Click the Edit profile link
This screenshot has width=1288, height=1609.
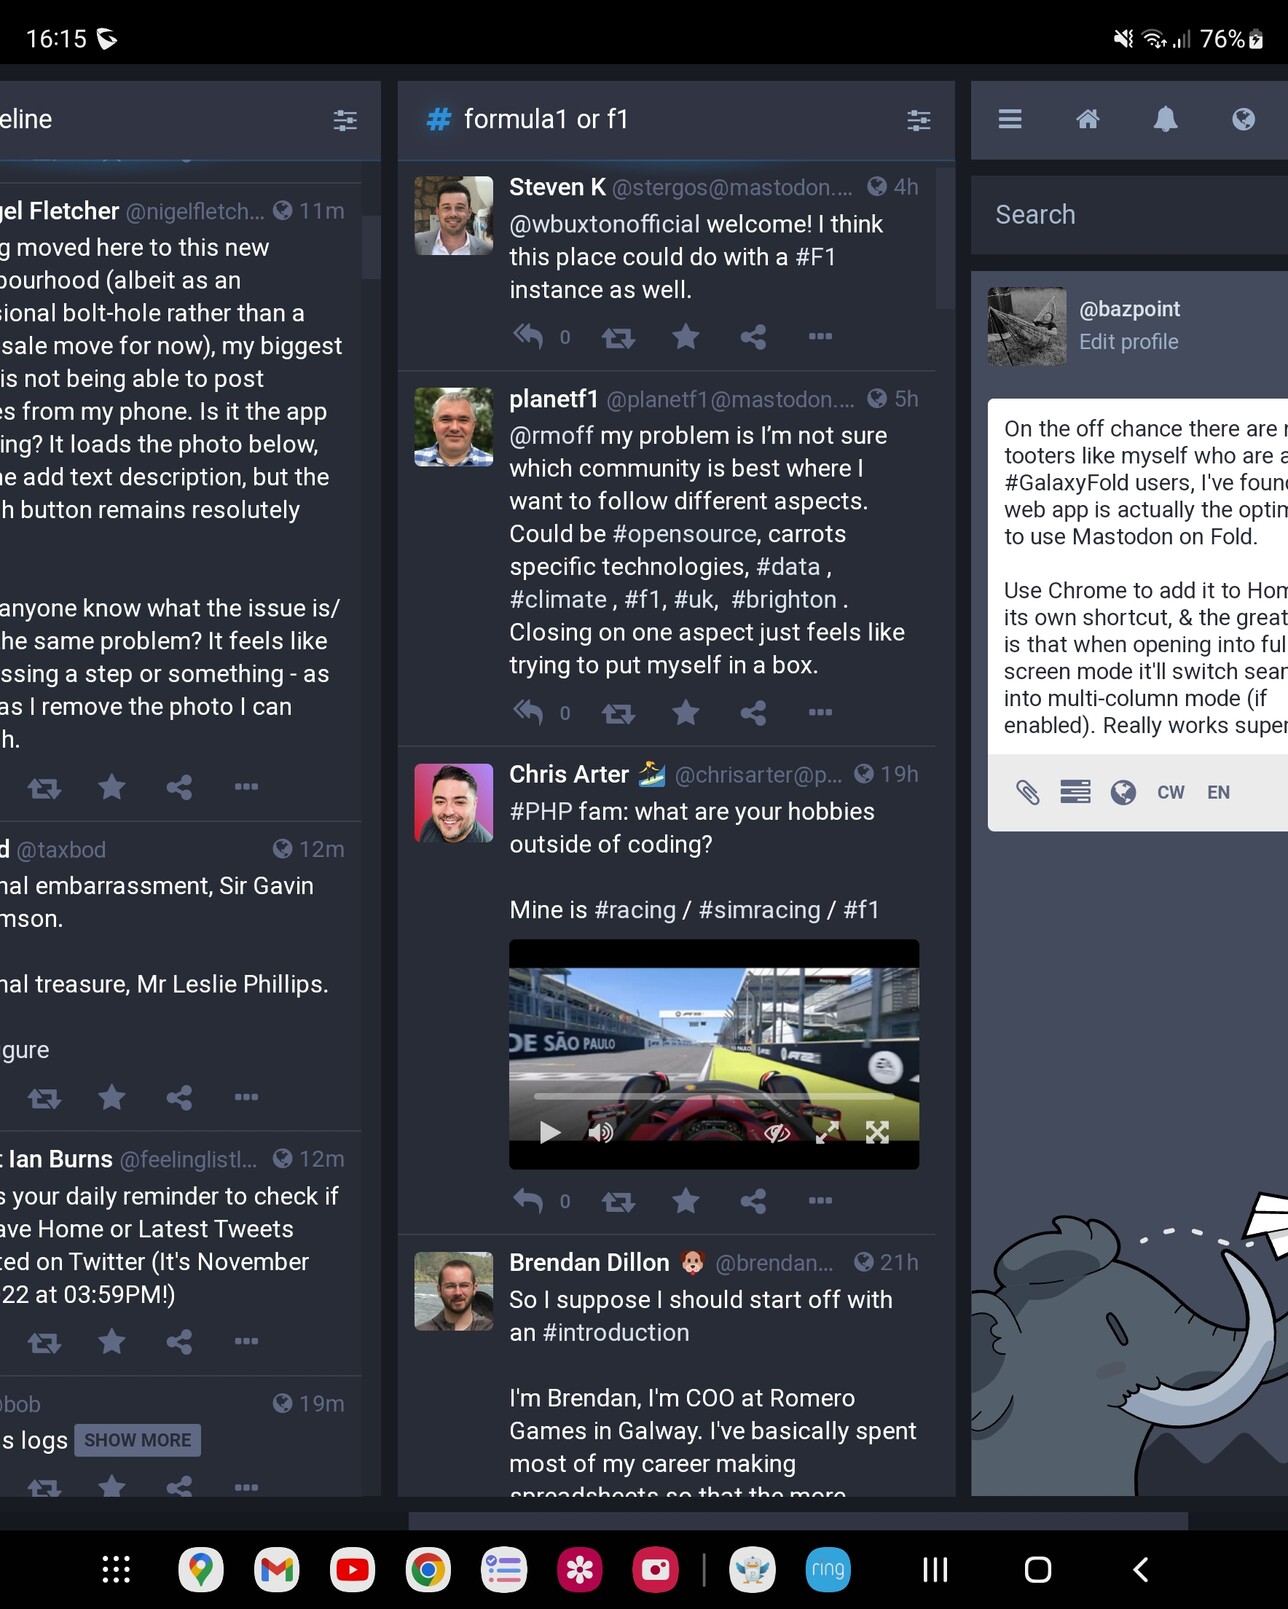click(x=1128, y=342)
